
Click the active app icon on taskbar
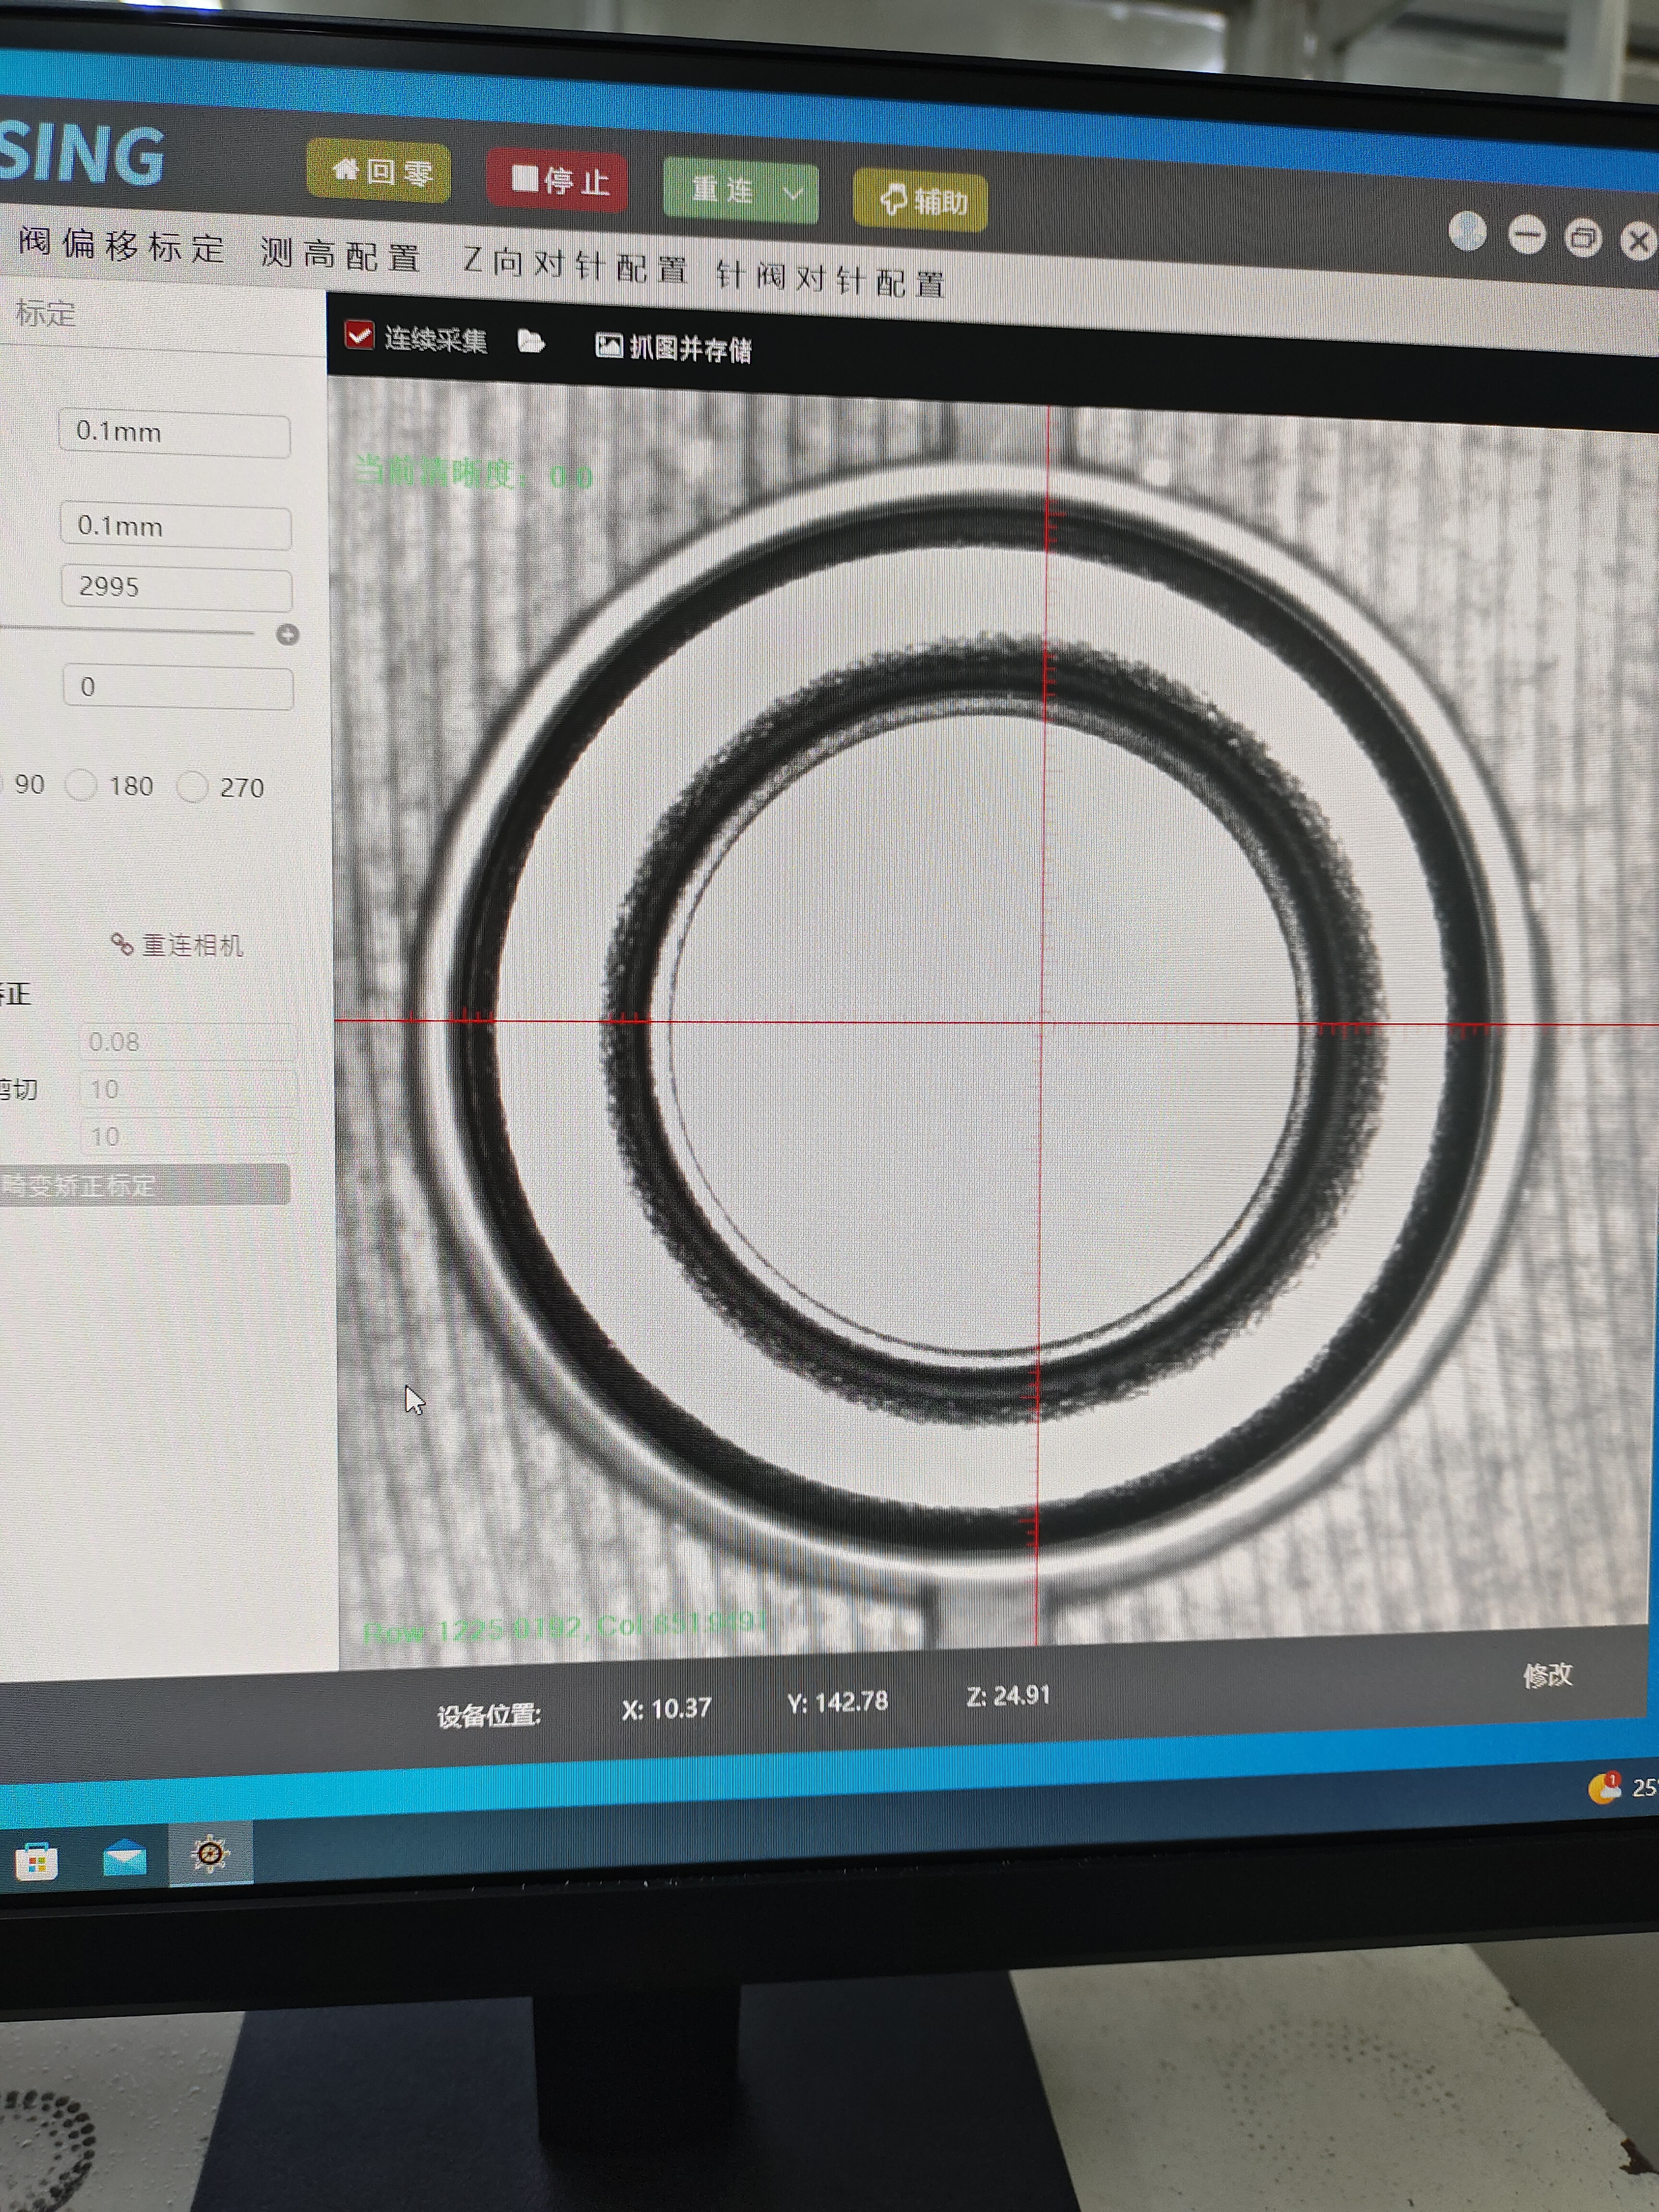[210, 1854]
